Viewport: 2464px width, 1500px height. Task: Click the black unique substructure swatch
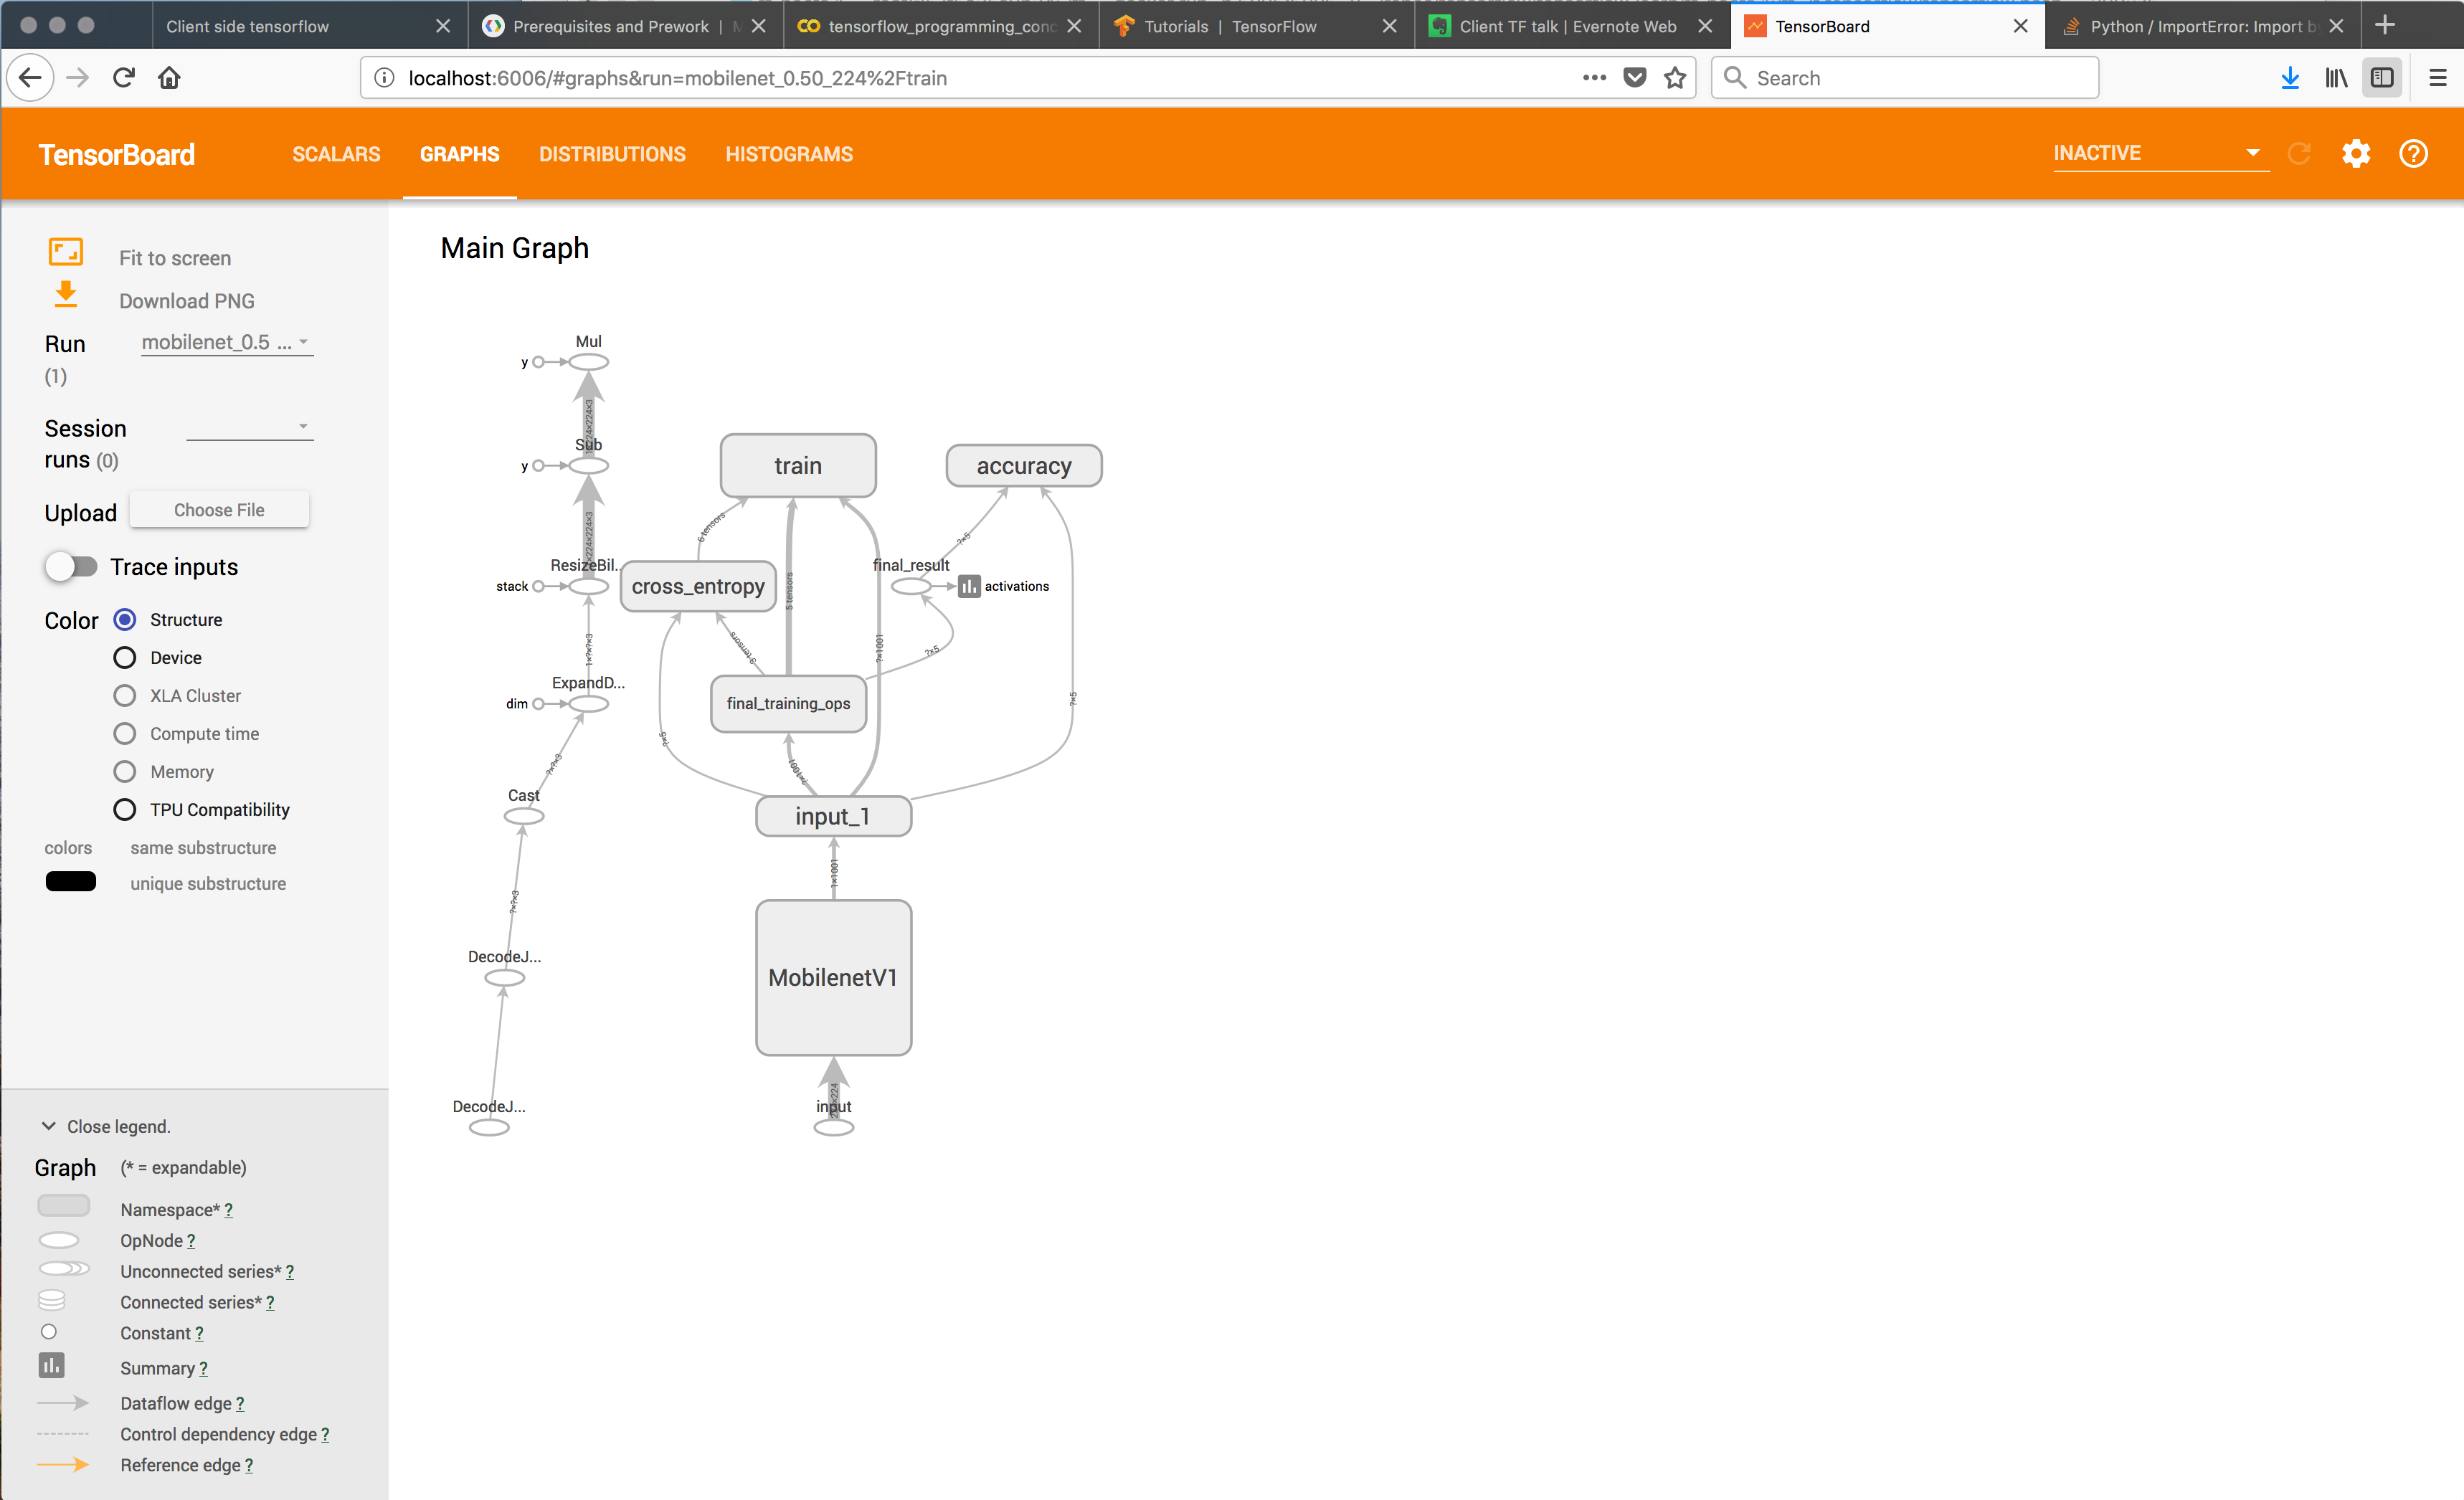(71, 882)
